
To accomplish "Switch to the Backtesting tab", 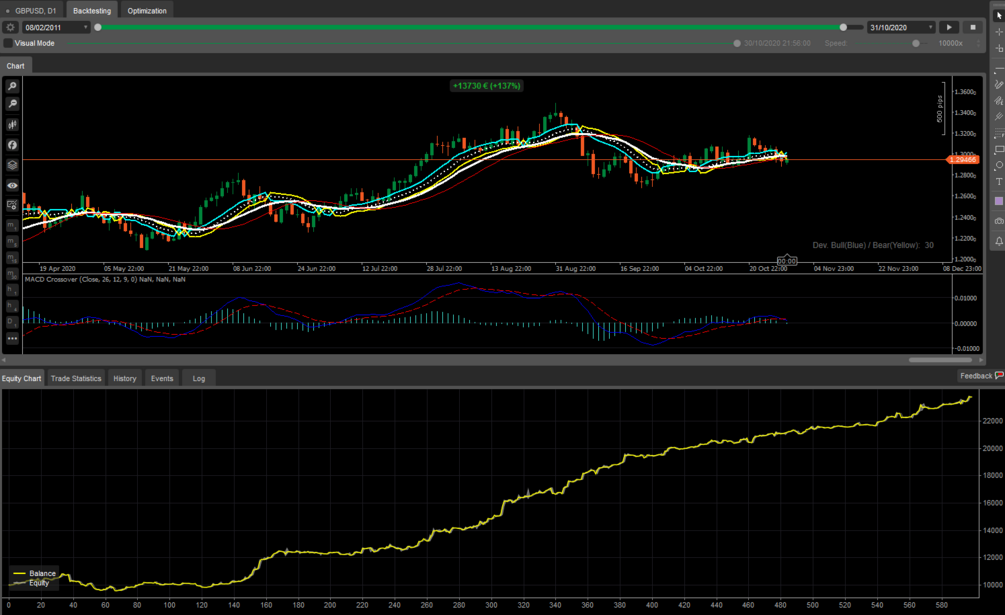I will [92, 11].
